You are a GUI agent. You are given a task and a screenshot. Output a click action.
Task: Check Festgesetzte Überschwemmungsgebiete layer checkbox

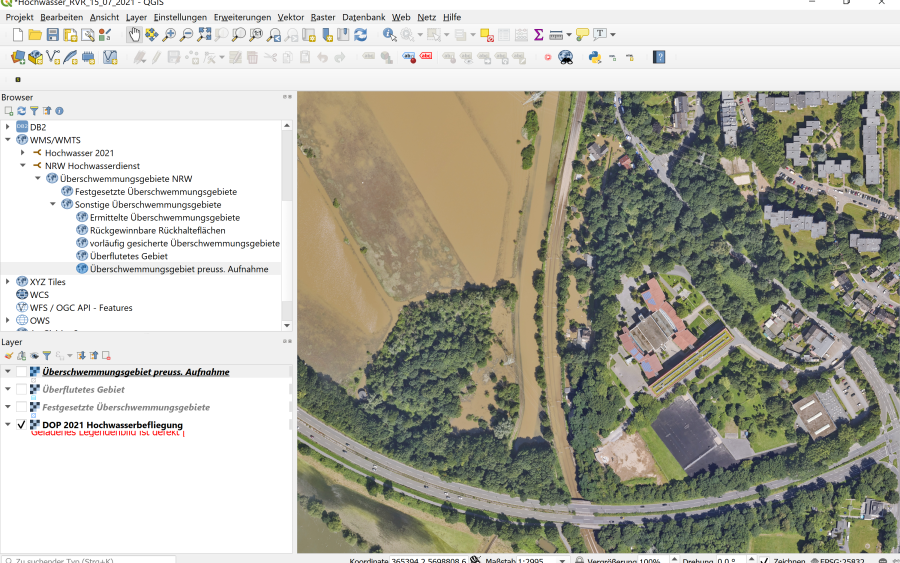21,407
